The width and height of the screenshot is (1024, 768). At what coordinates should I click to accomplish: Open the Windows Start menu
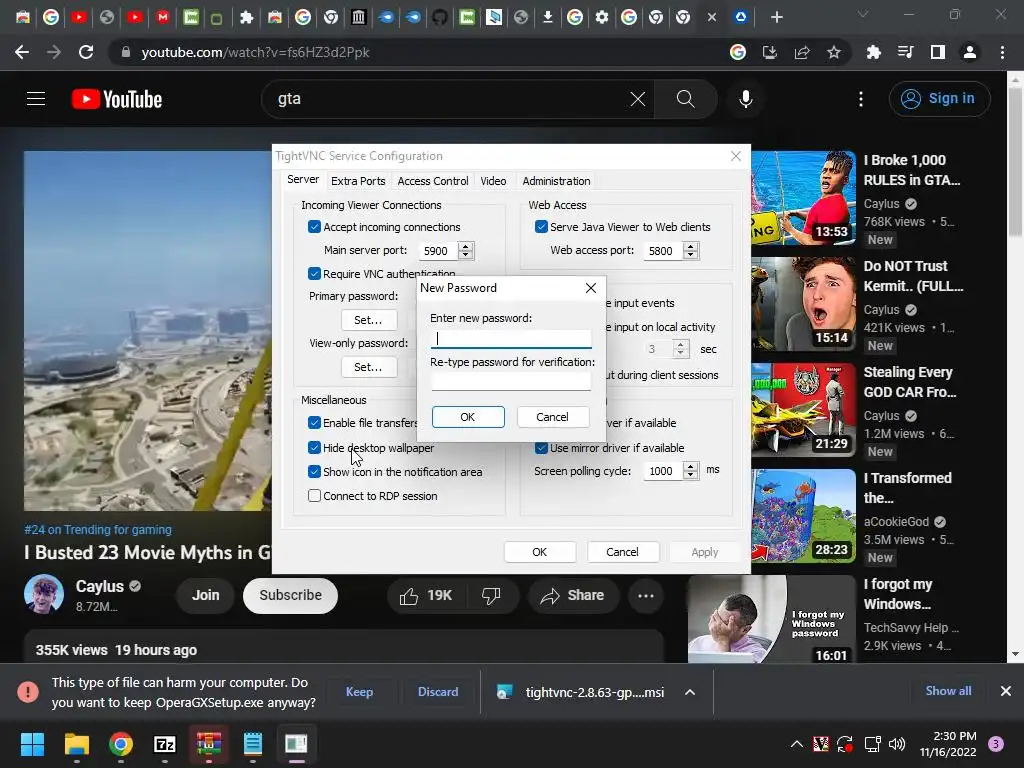32,744
